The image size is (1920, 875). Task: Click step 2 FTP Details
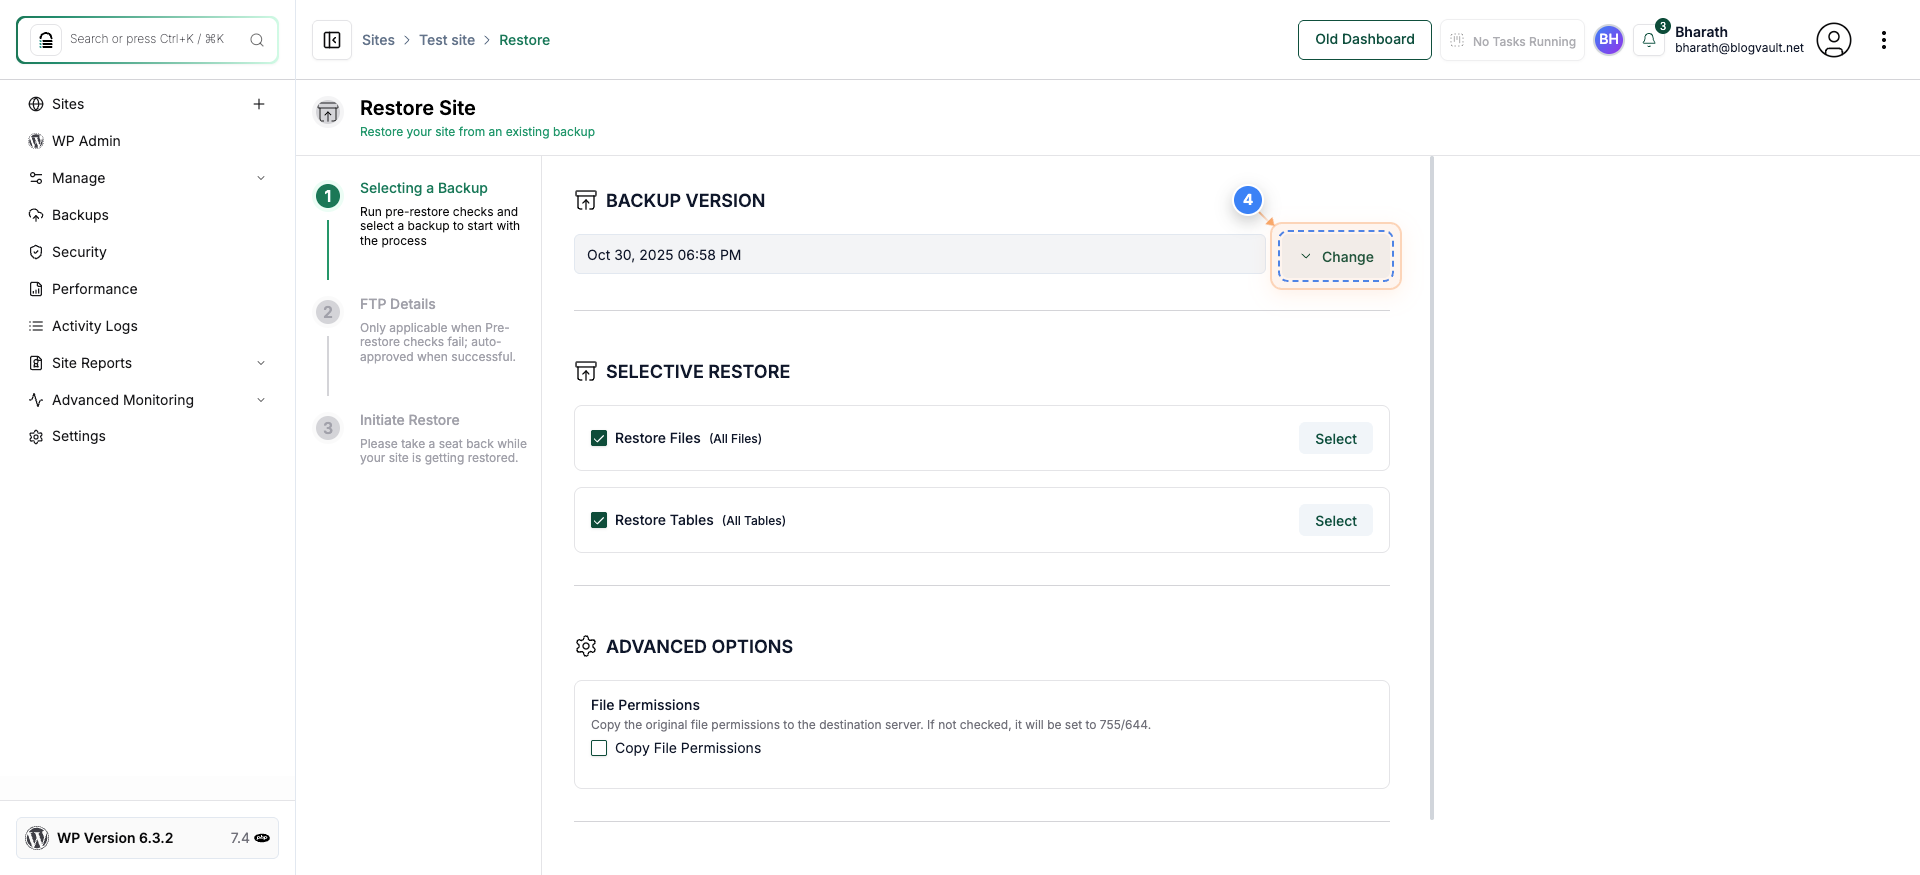coord(398,304)
